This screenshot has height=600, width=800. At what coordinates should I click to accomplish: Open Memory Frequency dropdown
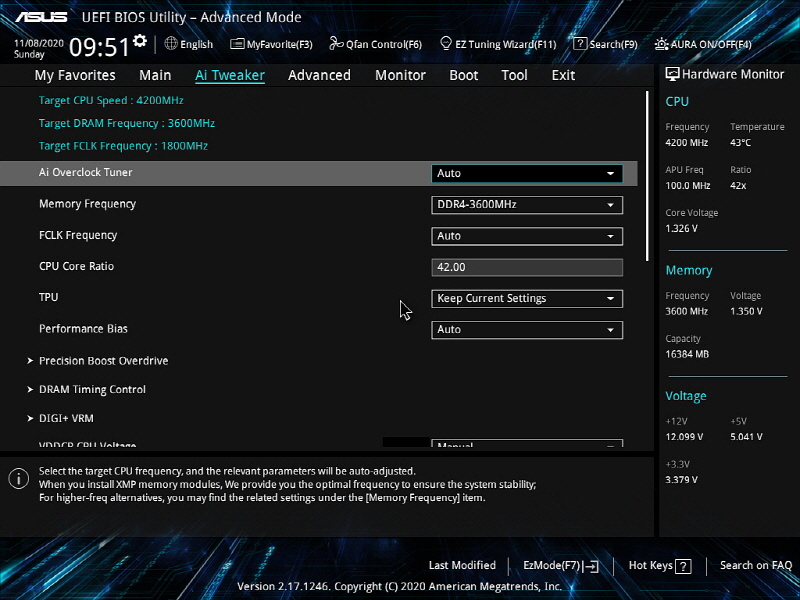pyautogui.click(x=527, y=205)
